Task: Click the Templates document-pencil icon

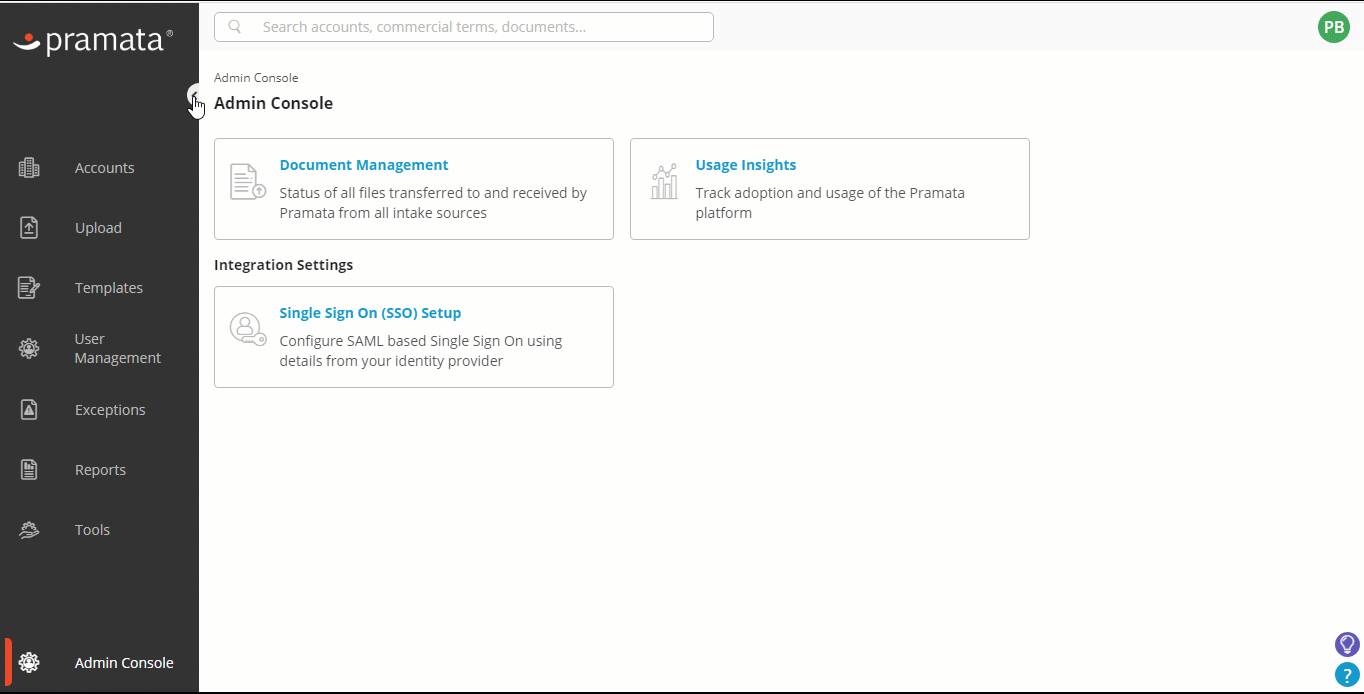Action: tap(29, 288)
